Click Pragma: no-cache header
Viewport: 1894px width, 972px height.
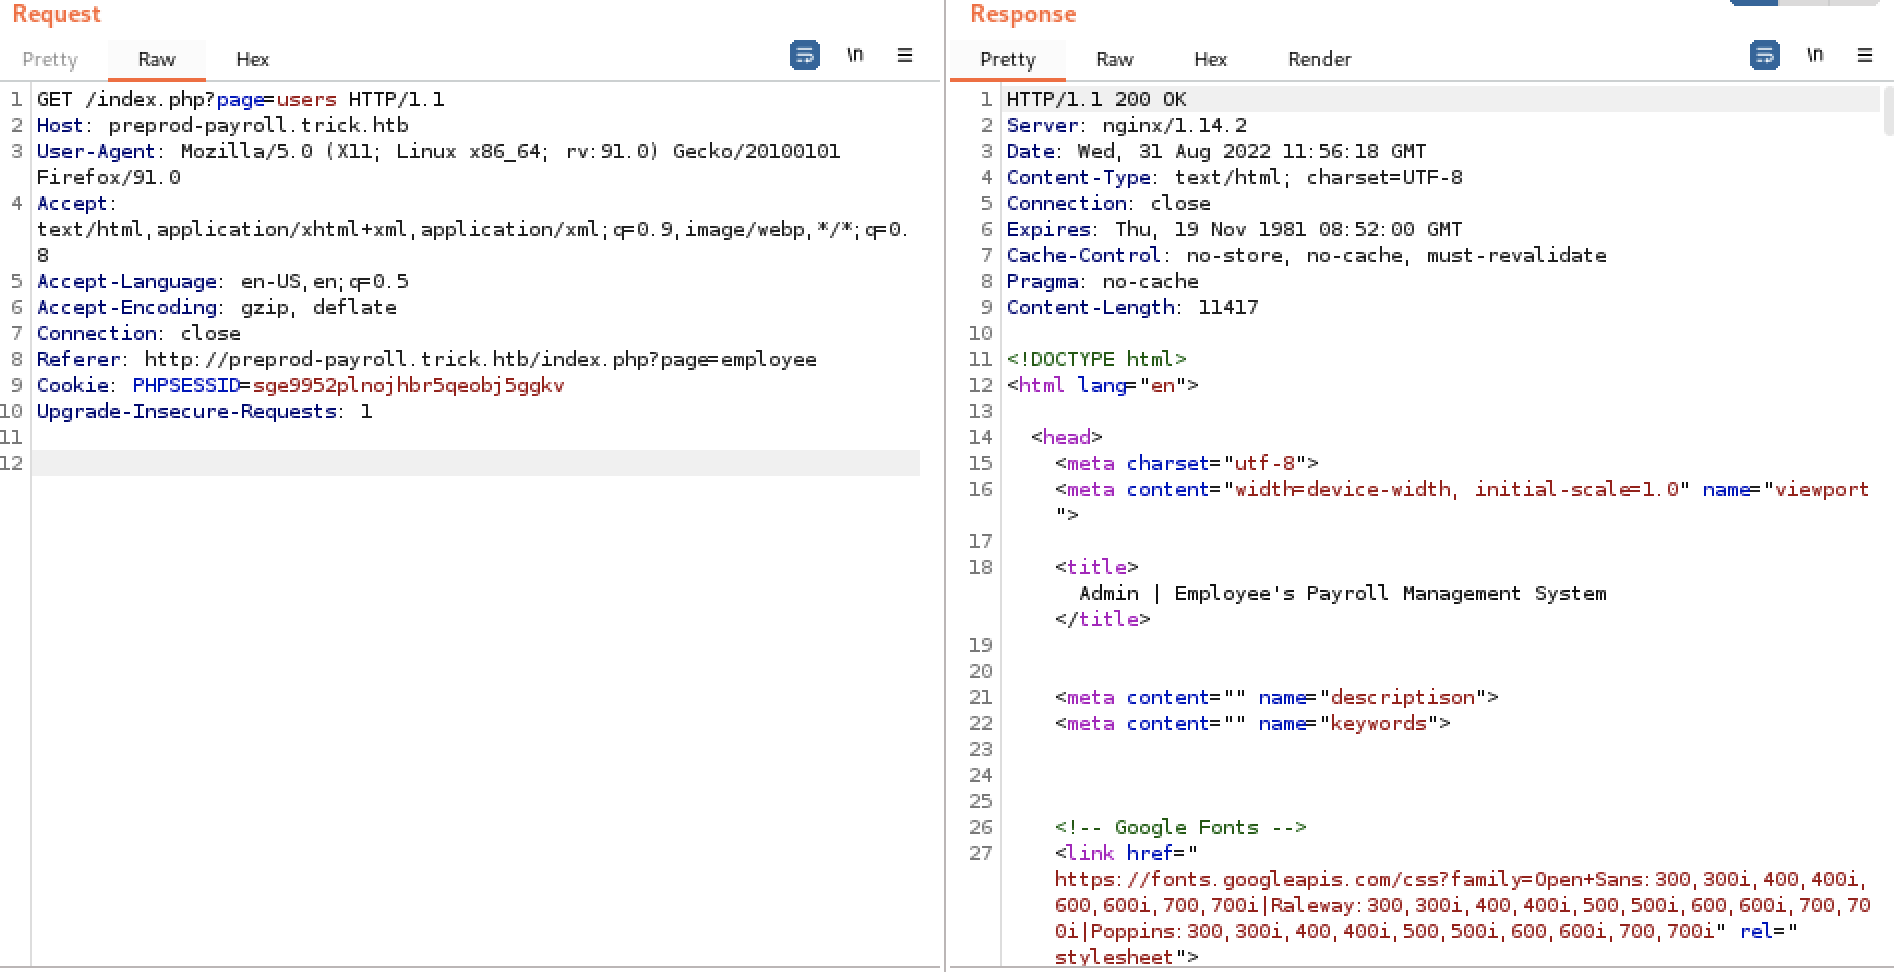[1103, 281]
